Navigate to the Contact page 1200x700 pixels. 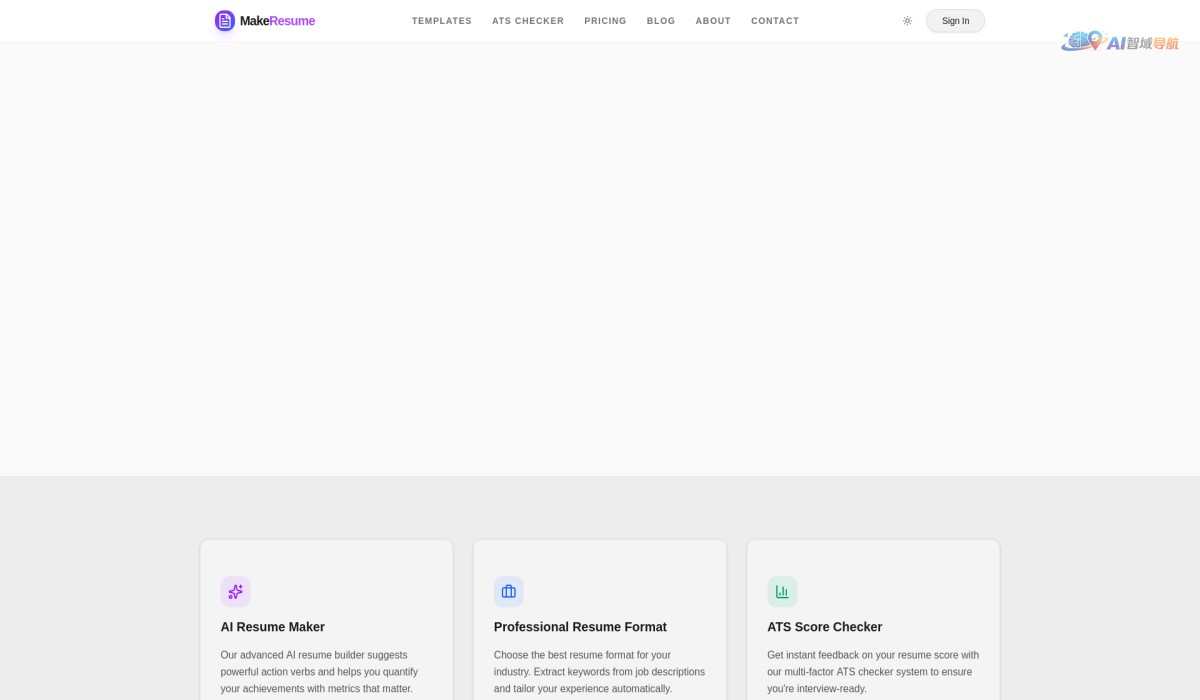click(775, 21)
